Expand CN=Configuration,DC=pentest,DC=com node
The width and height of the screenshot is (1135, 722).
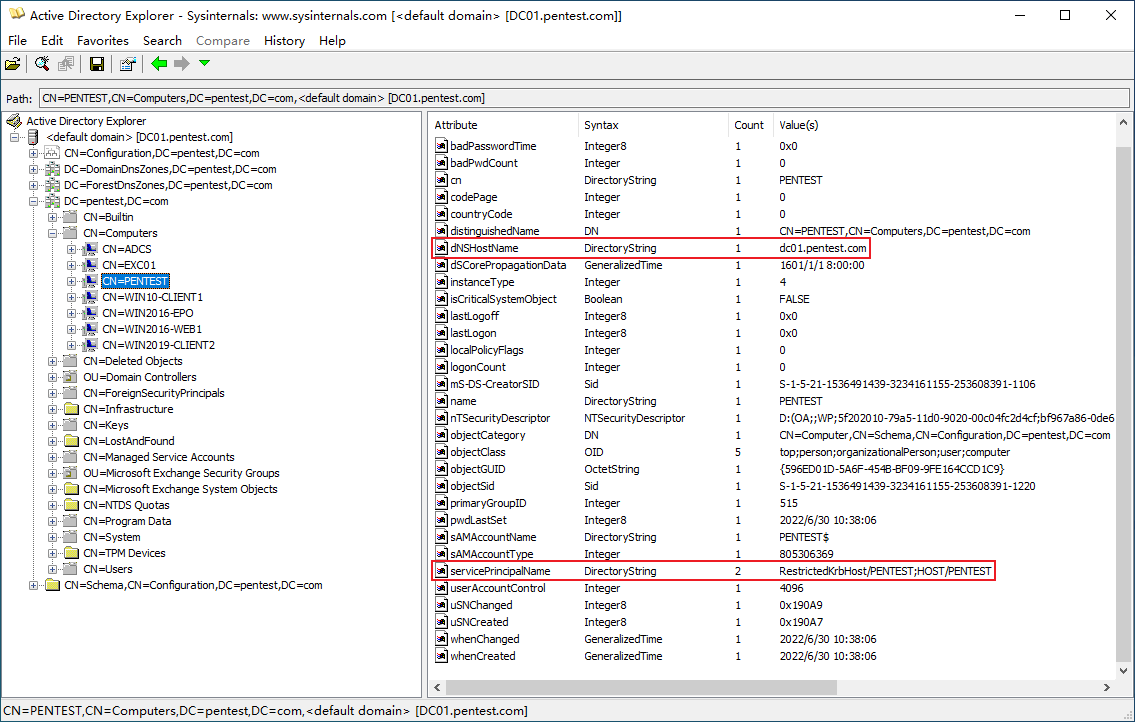[33, 153]
